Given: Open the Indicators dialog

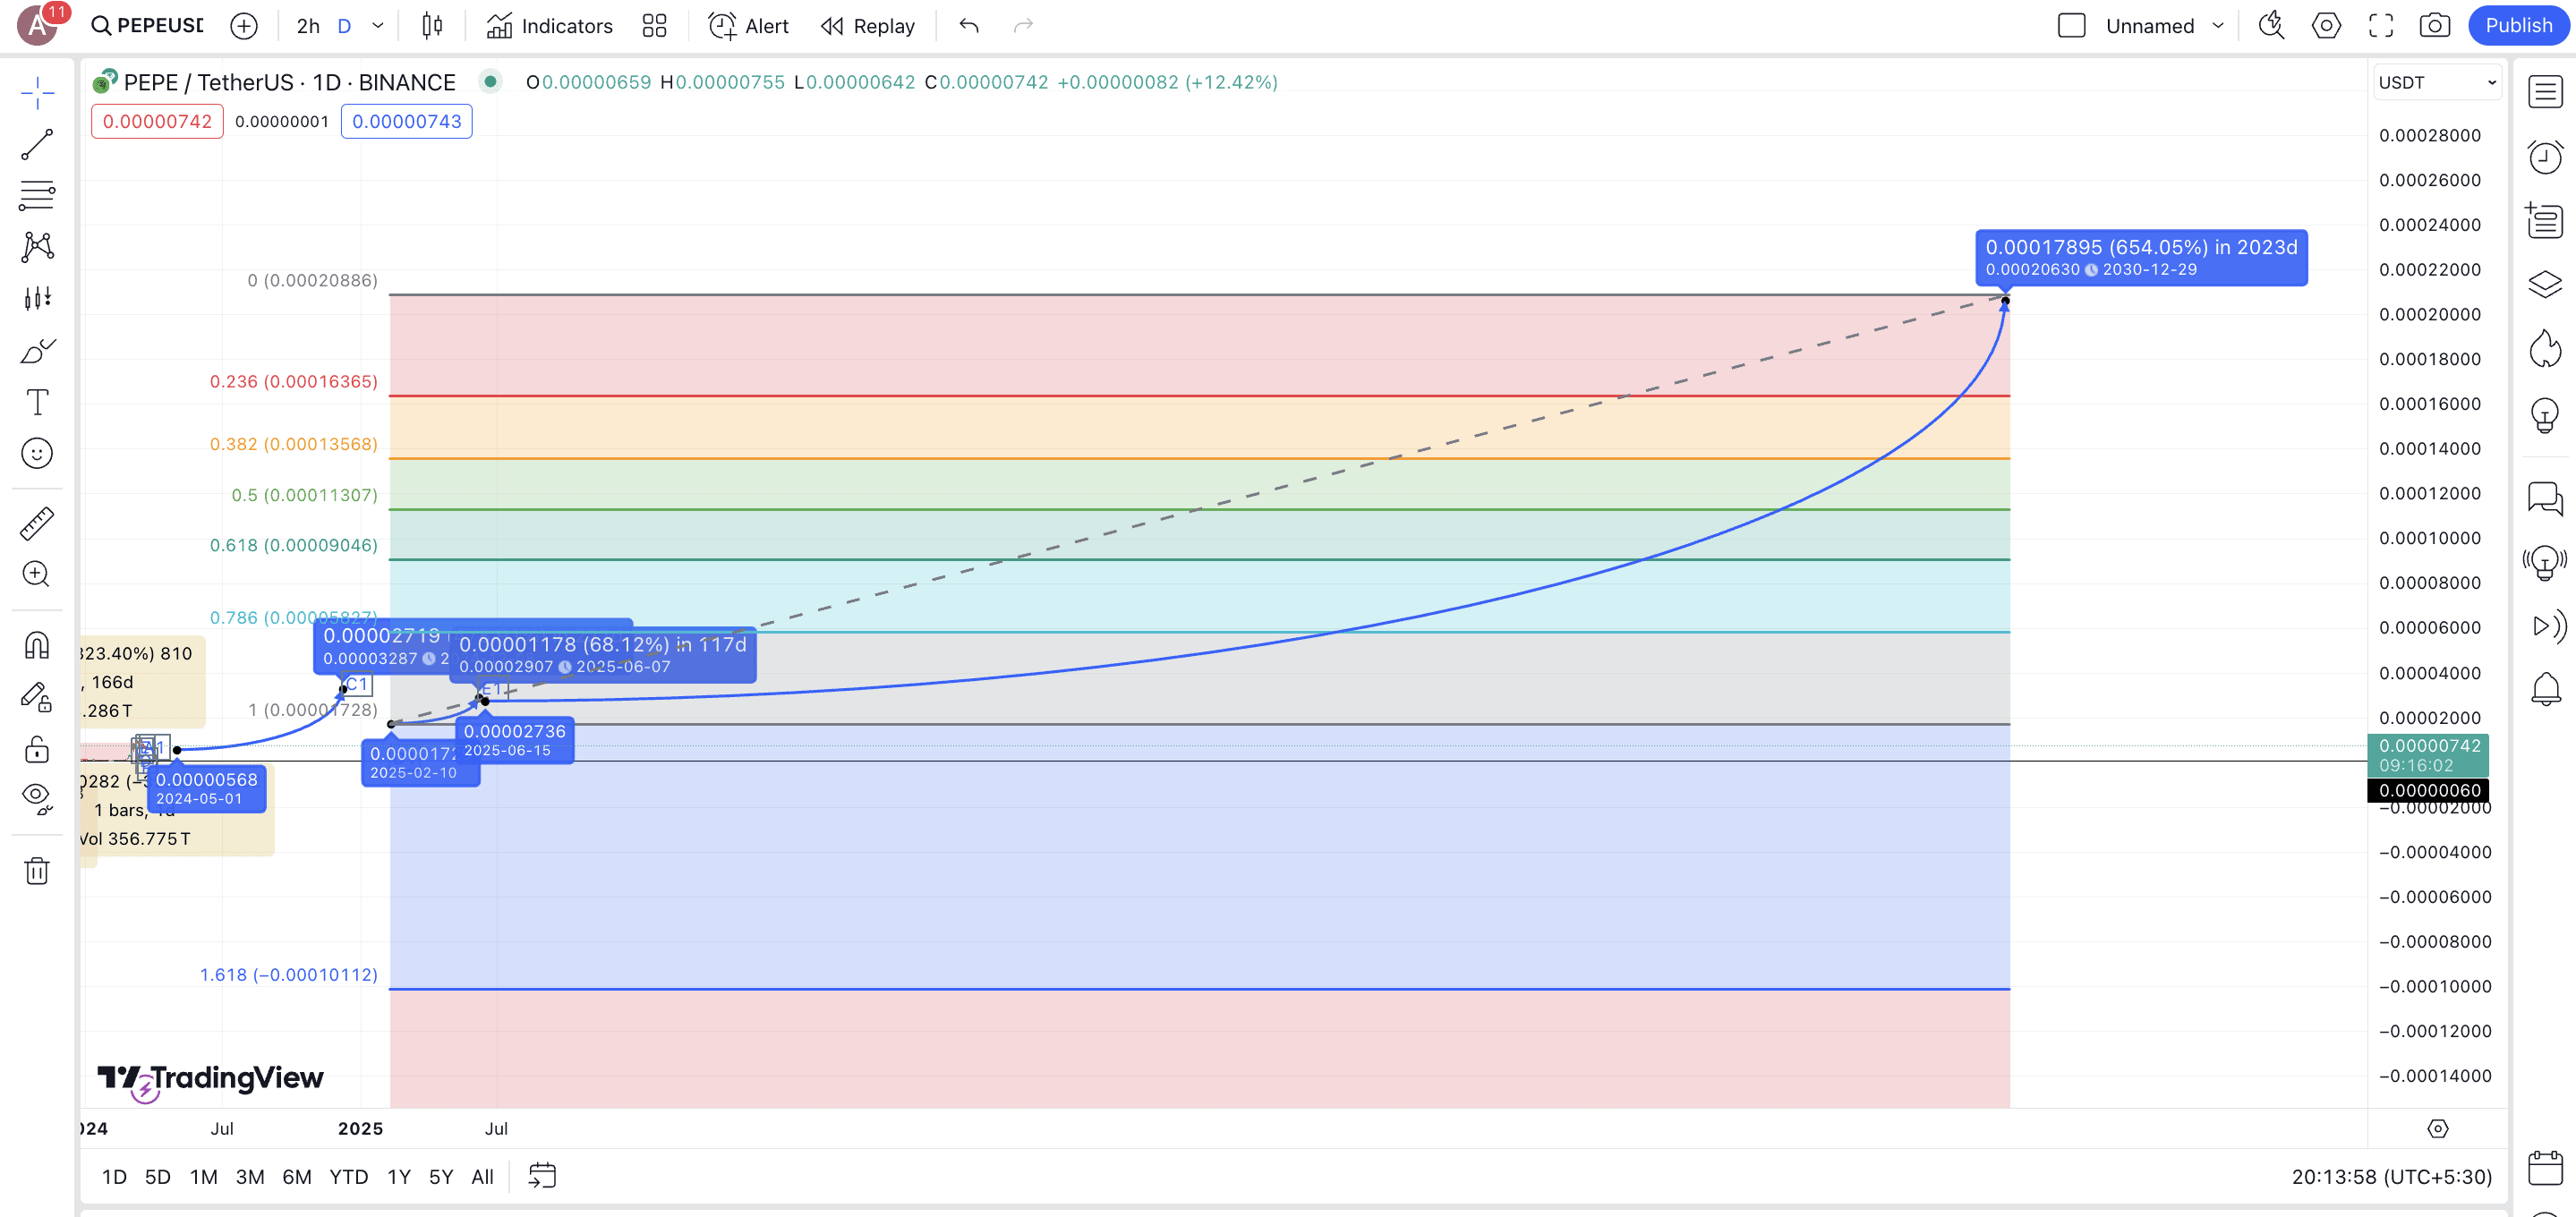Looking at the screenshot, I should point(549,26).
